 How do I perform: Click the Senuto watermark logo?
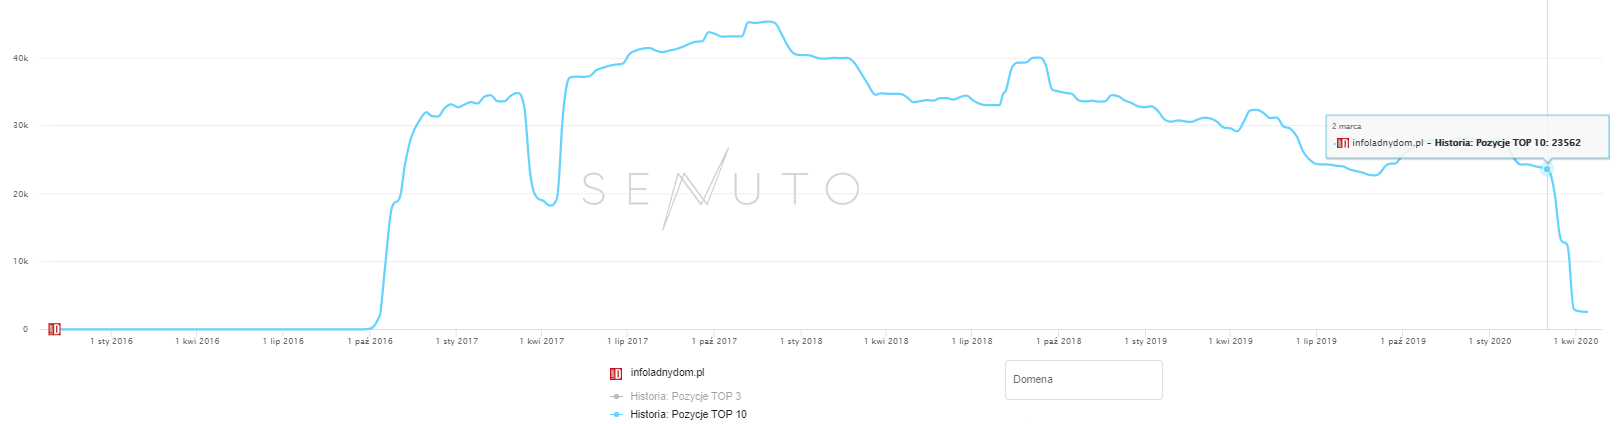point(720,188)
